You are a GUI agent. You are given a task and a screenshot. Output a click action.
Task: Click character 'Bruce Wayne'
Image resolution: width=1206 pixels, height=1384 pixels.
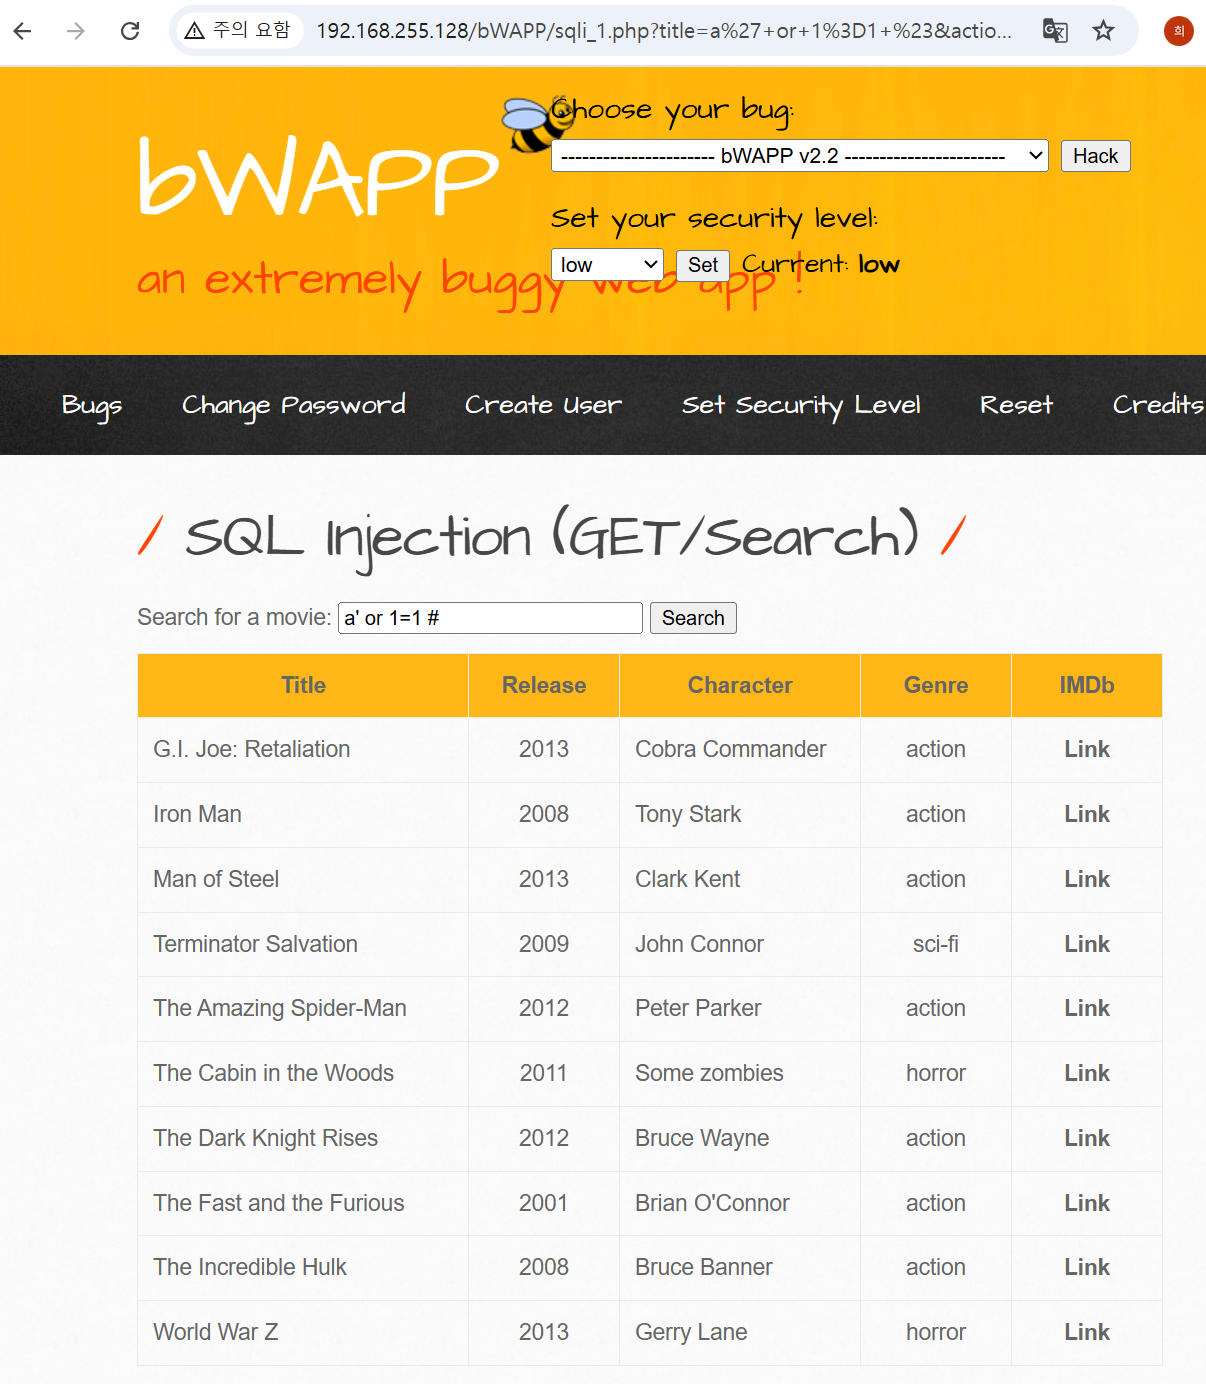pos(702,1138)
